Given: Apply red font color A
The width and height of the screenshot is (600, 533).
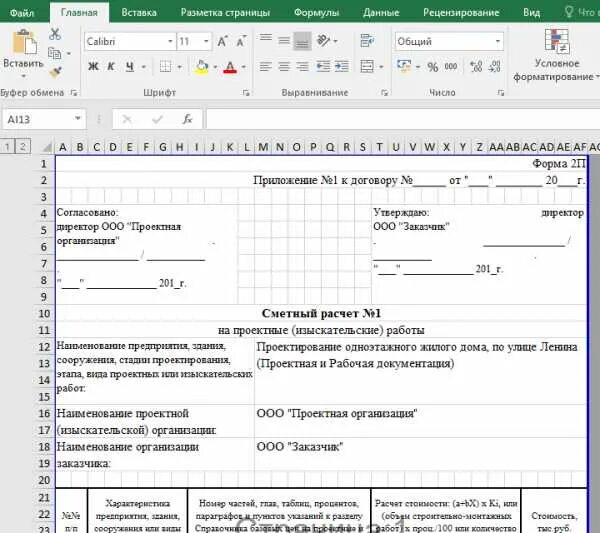Looking at the screenshot, I should point(230,67).
